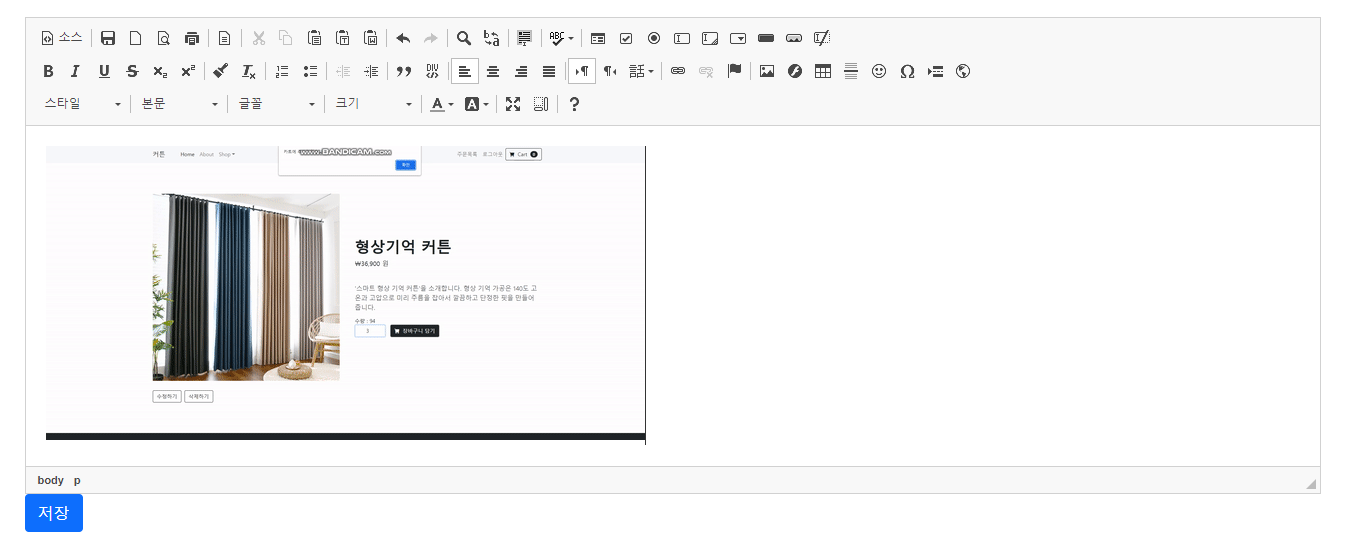1345x540 pixels.
Task: Align text to the left
Action: [x=465, y=71]
